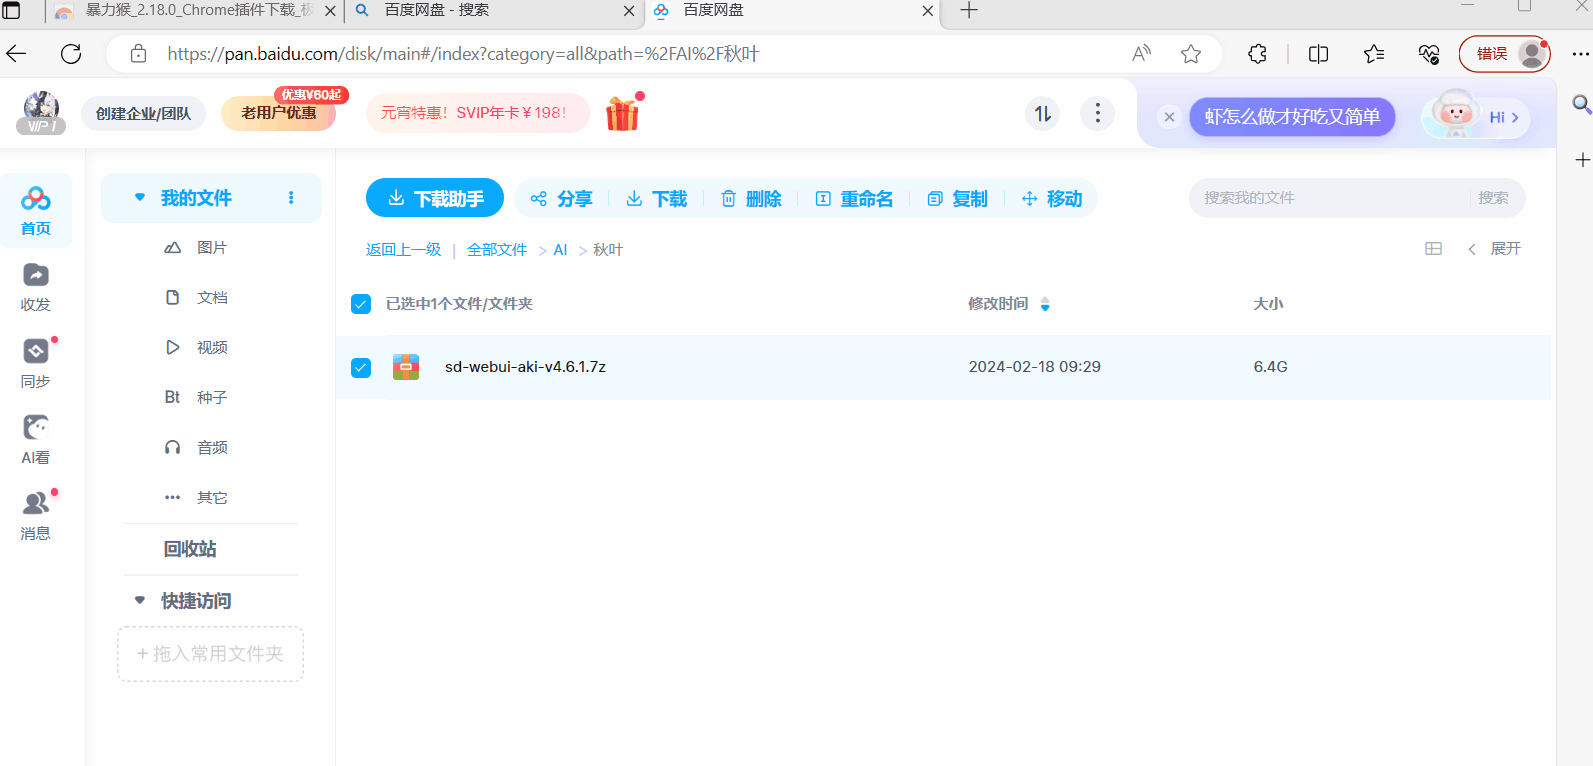1593x766 pixels.
Task: Go to 全部文件 in breadcrumb
Action: (497, 250)
